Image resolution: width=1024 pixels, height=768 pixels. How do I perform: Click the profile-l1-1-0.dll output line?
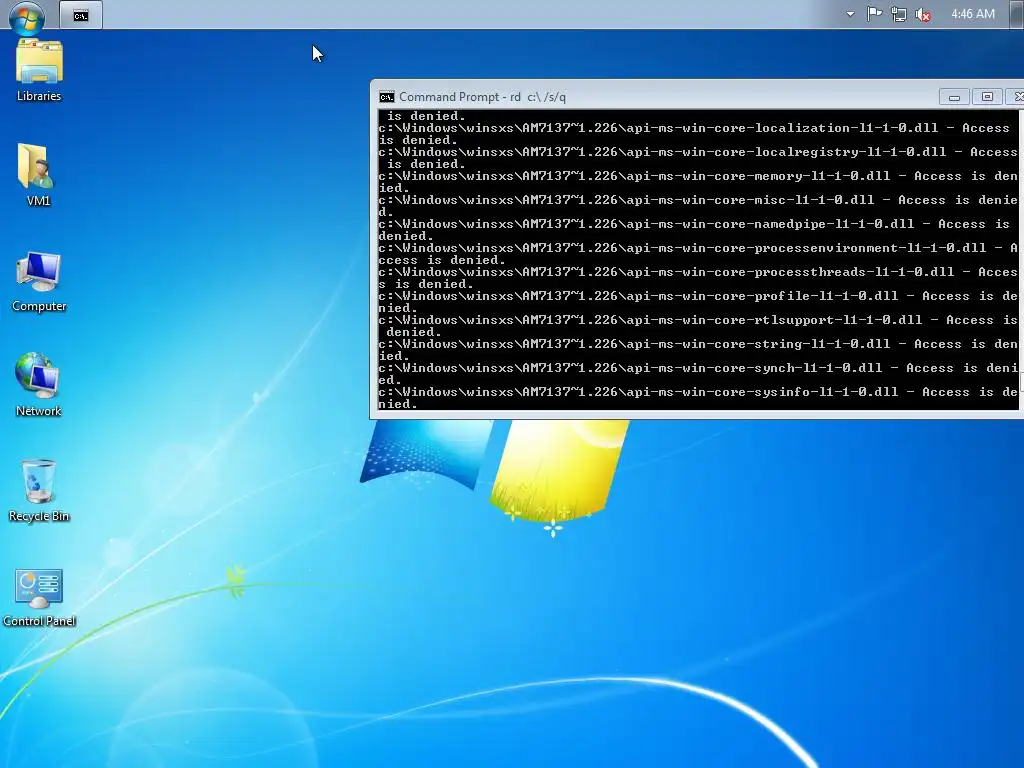point(697,302)
